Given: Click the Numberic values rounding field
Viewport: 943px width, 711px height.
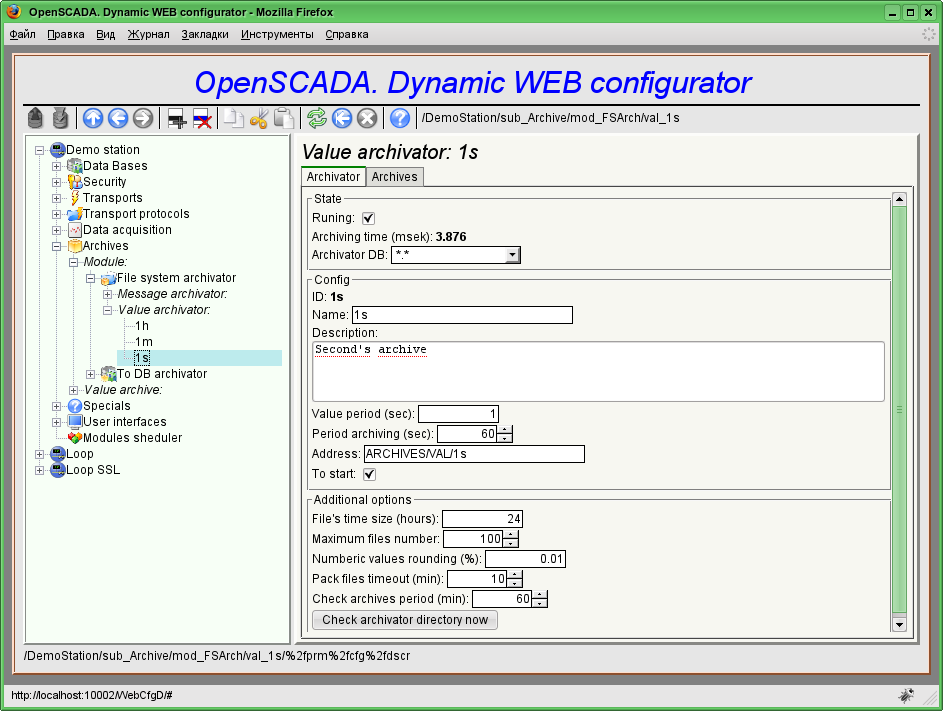Looking at the screenshot, I should tap(525, 559).
